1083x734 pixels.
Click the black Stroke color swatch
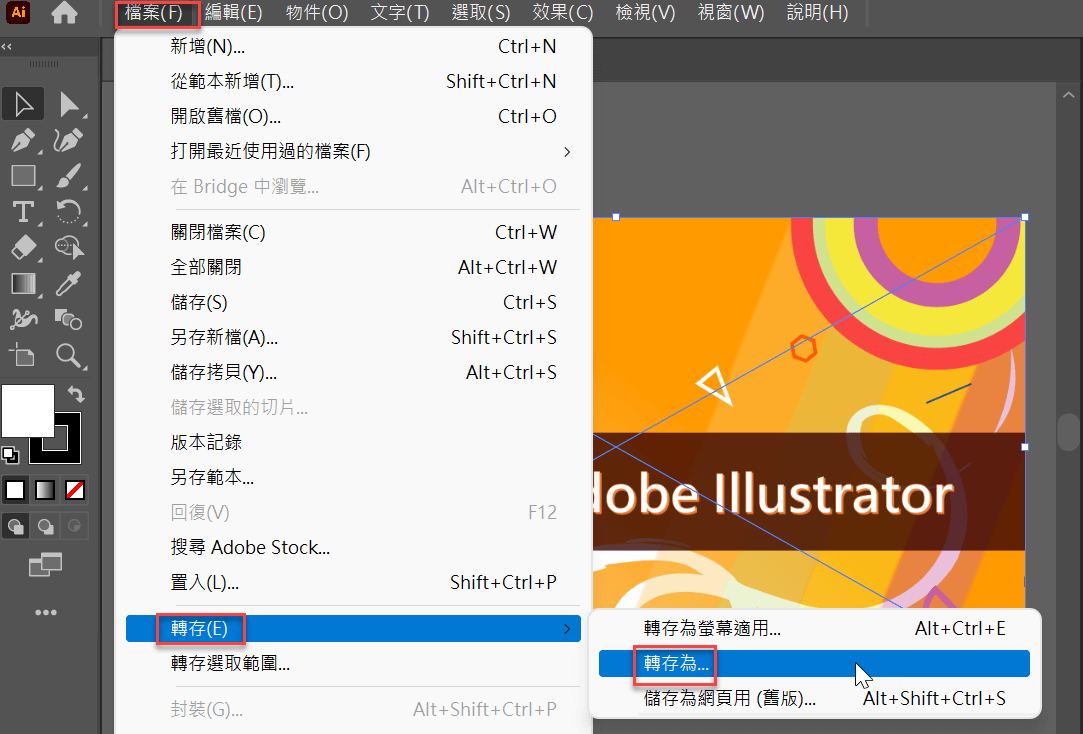[x=67, y=449]
